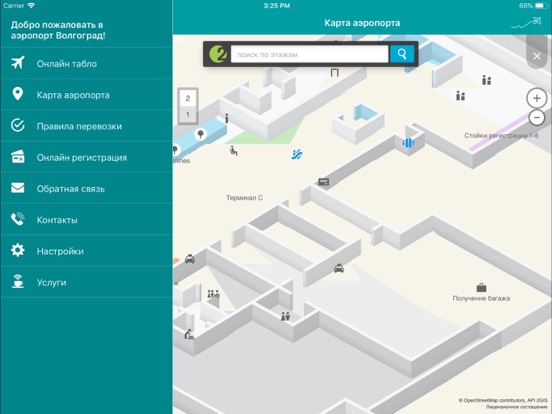Click the search field поиск по этажам
This screenshot has width=552, height=414.
[x=309, y=54]
